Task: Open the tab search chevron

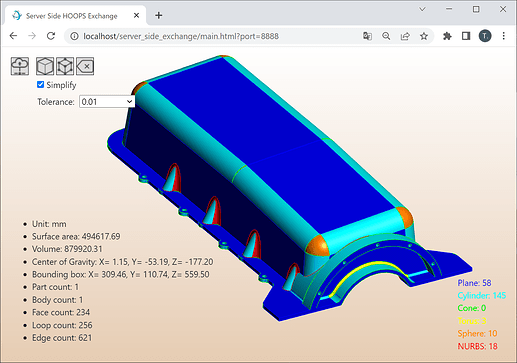Action: (x=422, y=9)
